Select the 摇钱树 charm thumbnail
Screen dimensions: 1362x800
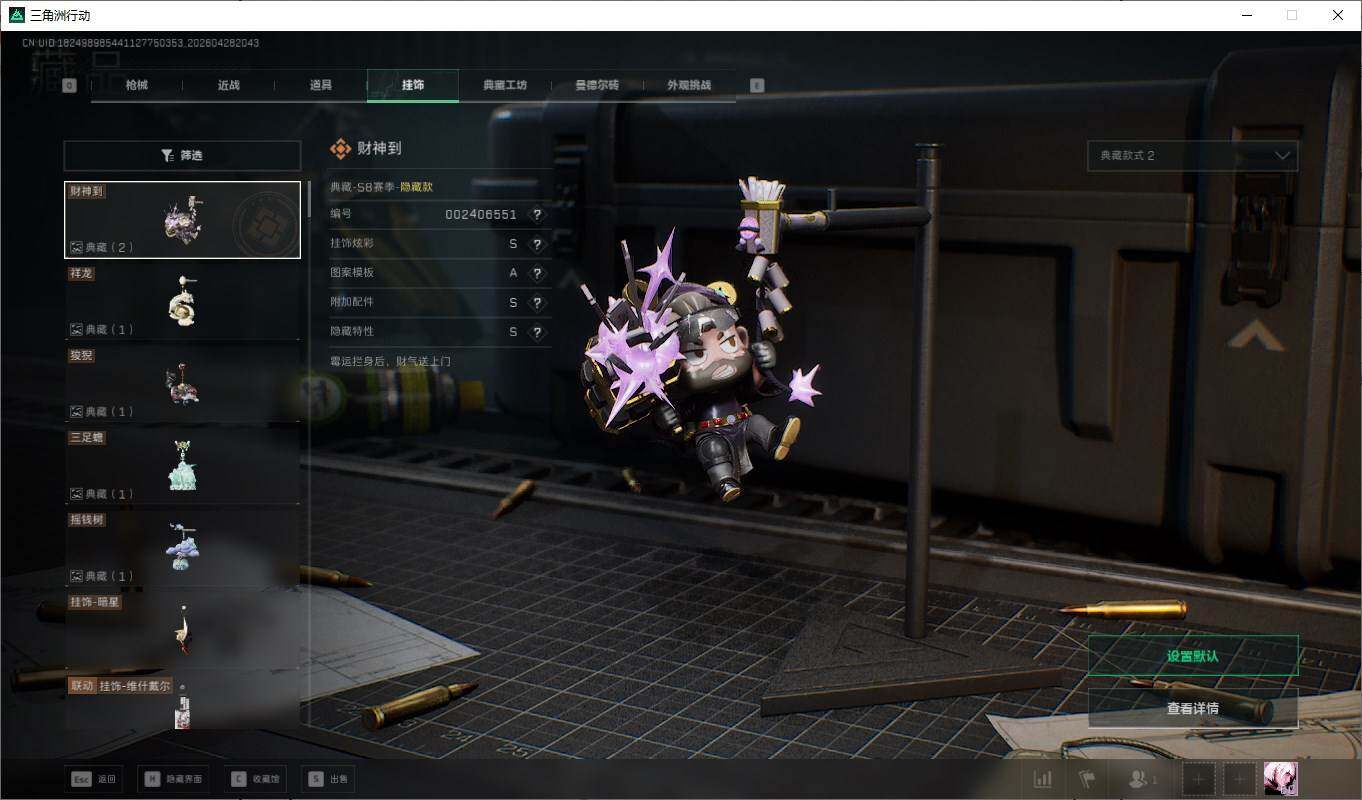click(x=182, y=548)
